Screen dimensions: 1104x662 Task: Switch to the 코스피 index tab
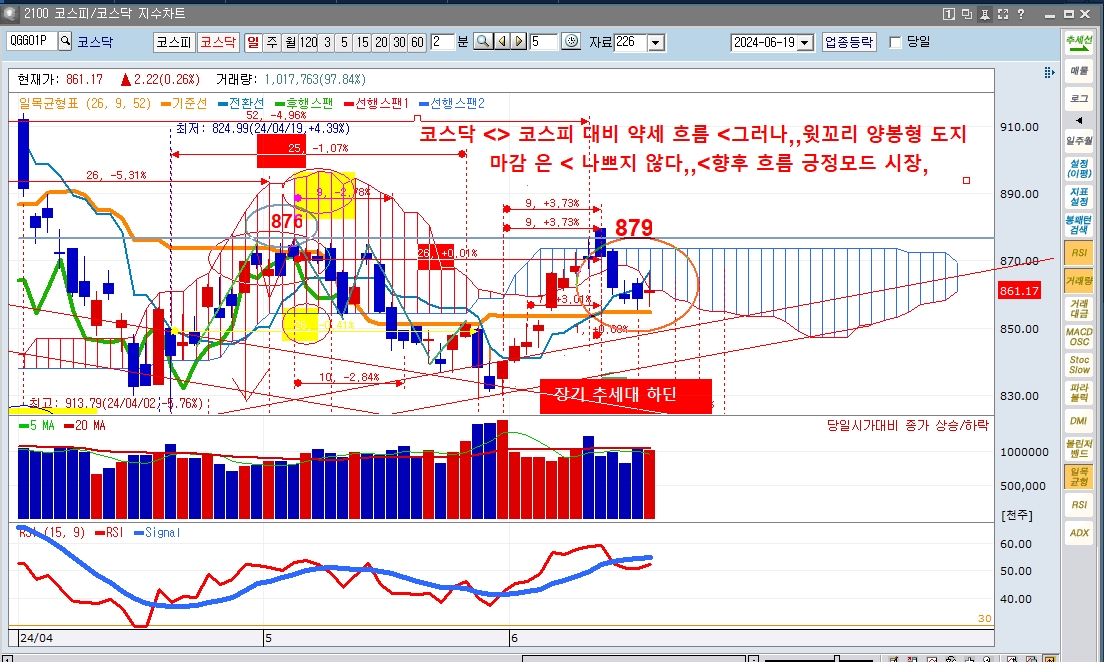[174, 42]
